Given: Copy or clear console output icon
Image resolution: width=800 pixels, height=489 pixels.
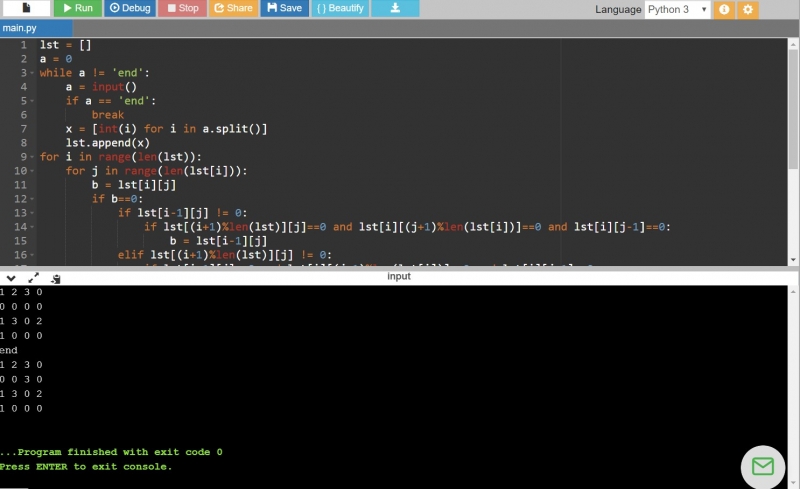Looking at the screenshot, I should click(x=56, y=279).
